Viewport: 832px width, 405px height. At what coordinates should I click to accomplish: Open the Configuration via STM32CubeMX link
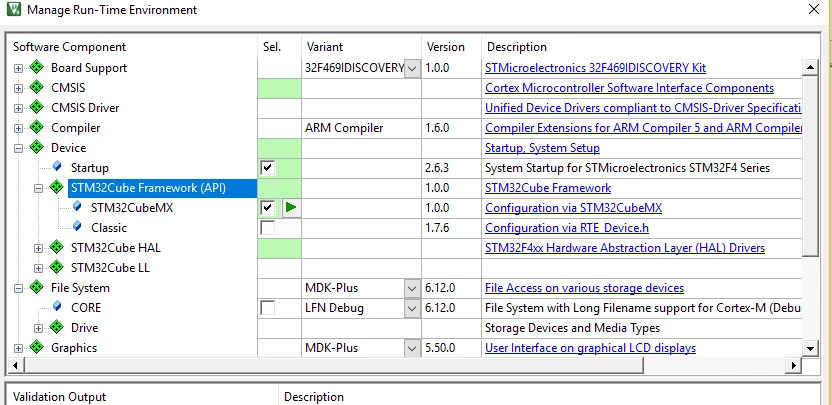574,208
